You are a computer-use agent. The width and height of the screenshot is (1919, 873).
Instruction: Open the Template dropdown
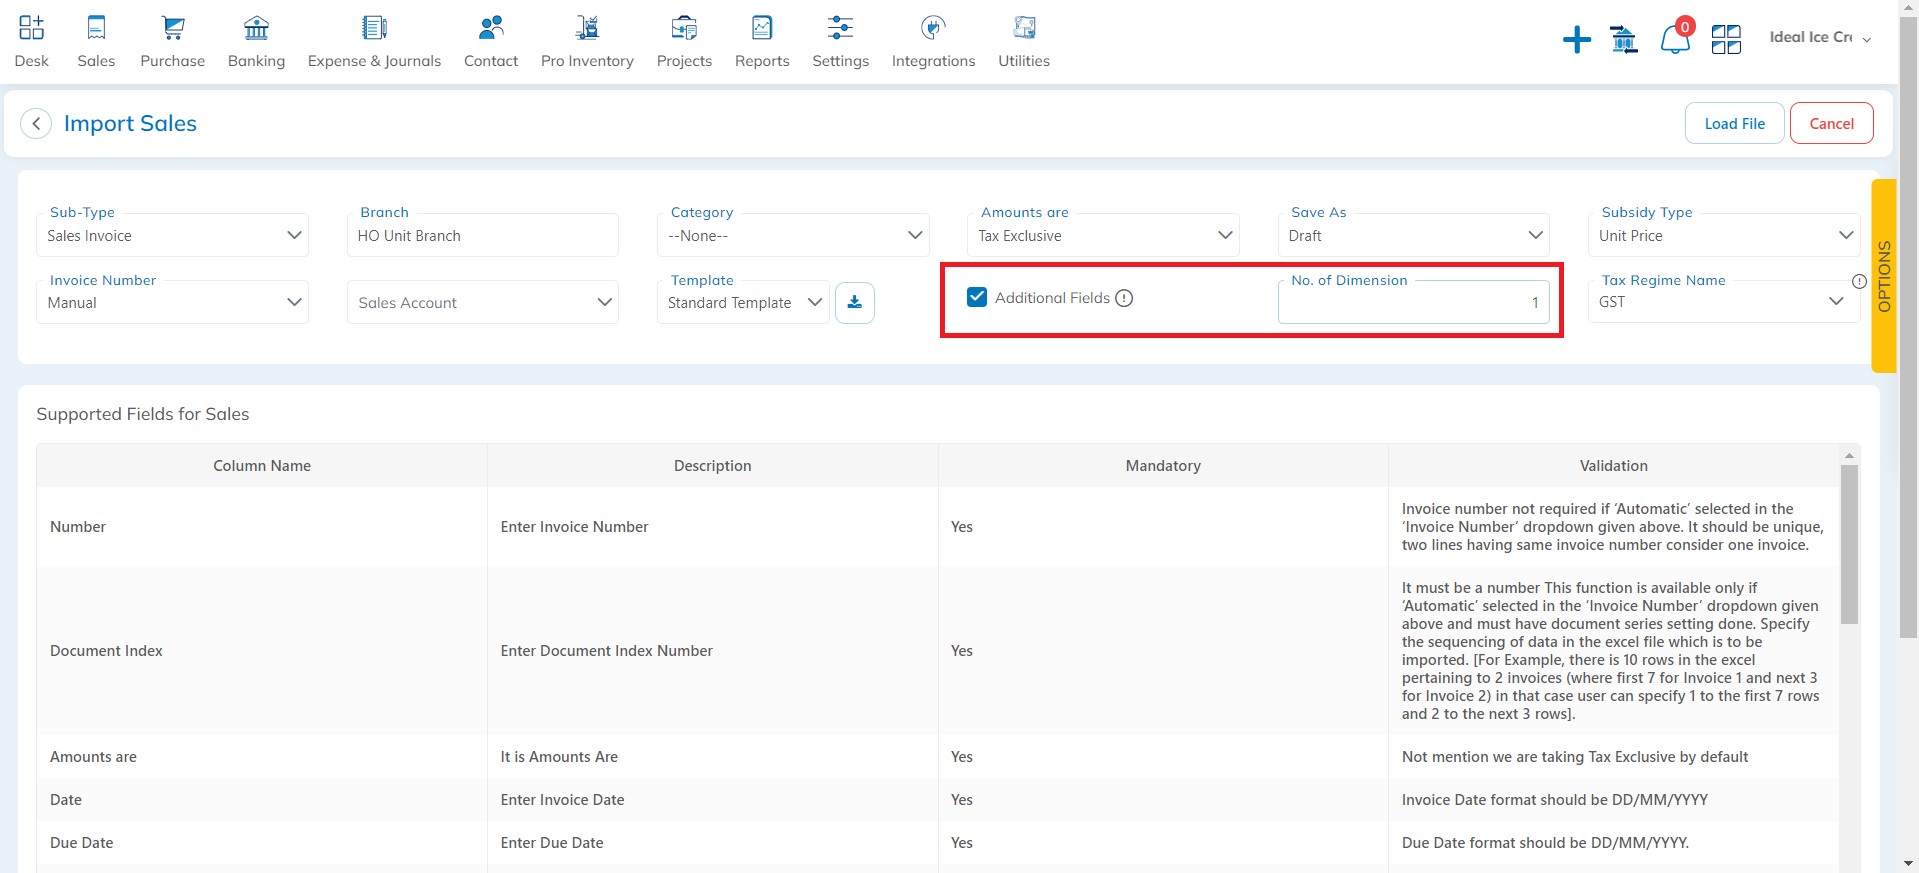tap(743, 303)
